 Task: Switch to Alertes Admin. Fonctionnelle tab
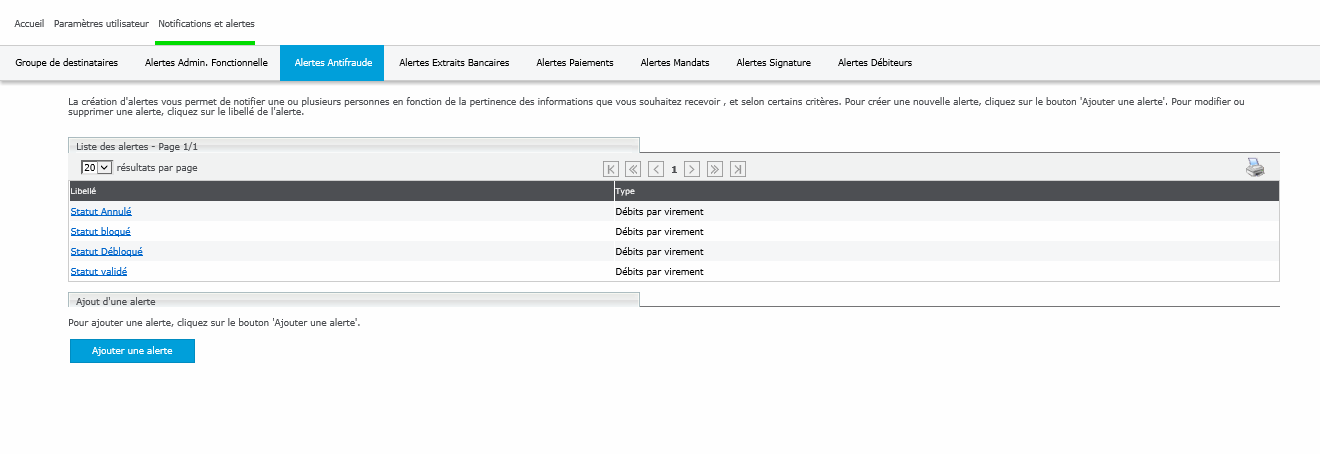pos(206,63)
